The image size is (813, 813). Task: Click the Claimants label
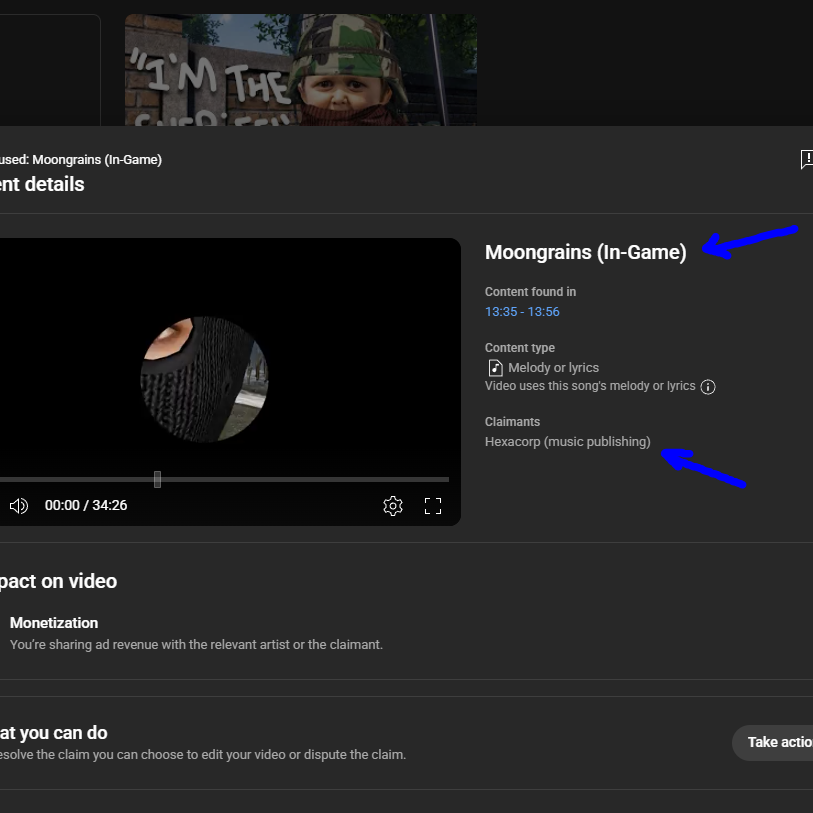pyautogui.click(x=512, y=422)
